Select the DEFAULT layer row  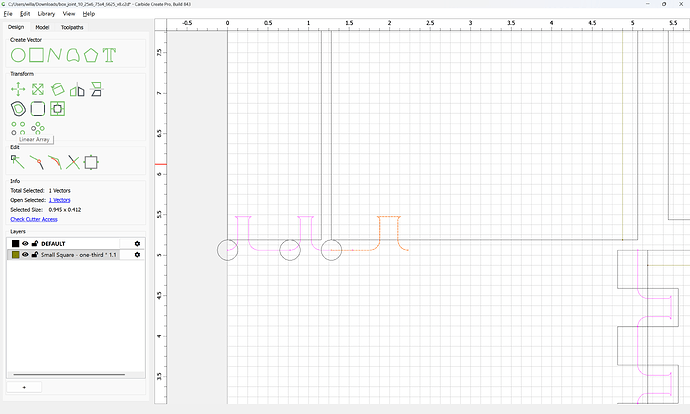tap(75, 243)
